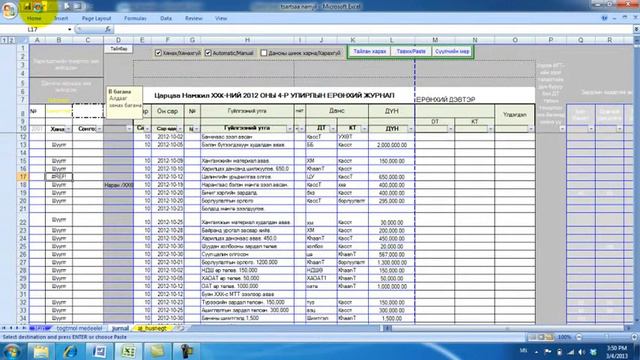Open the Name Box dropdown
The image size is (640, 360).
(70, 29)
